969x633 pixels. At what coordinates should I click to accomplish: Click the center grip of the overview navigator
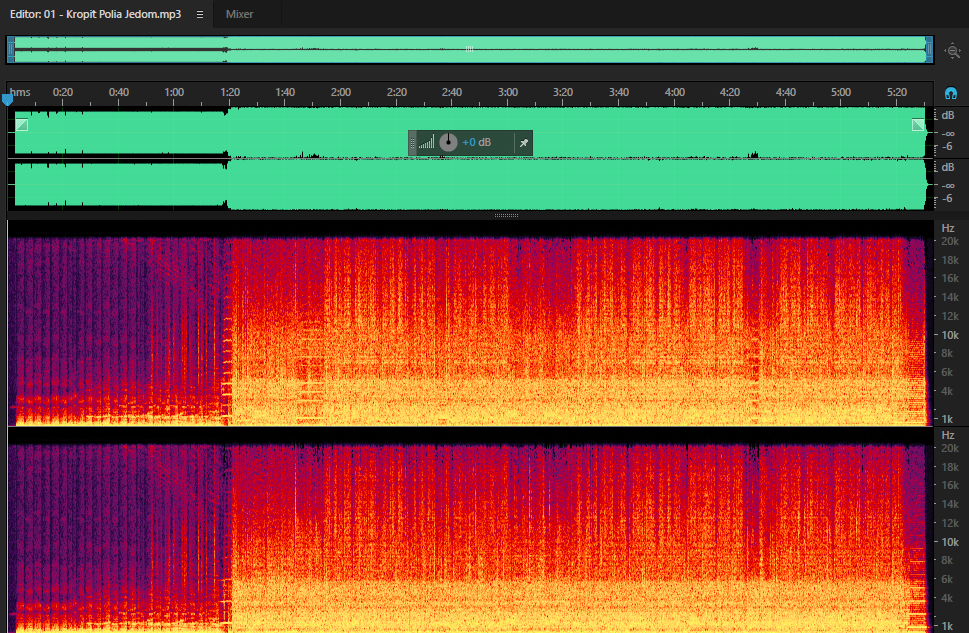(469, 49)
